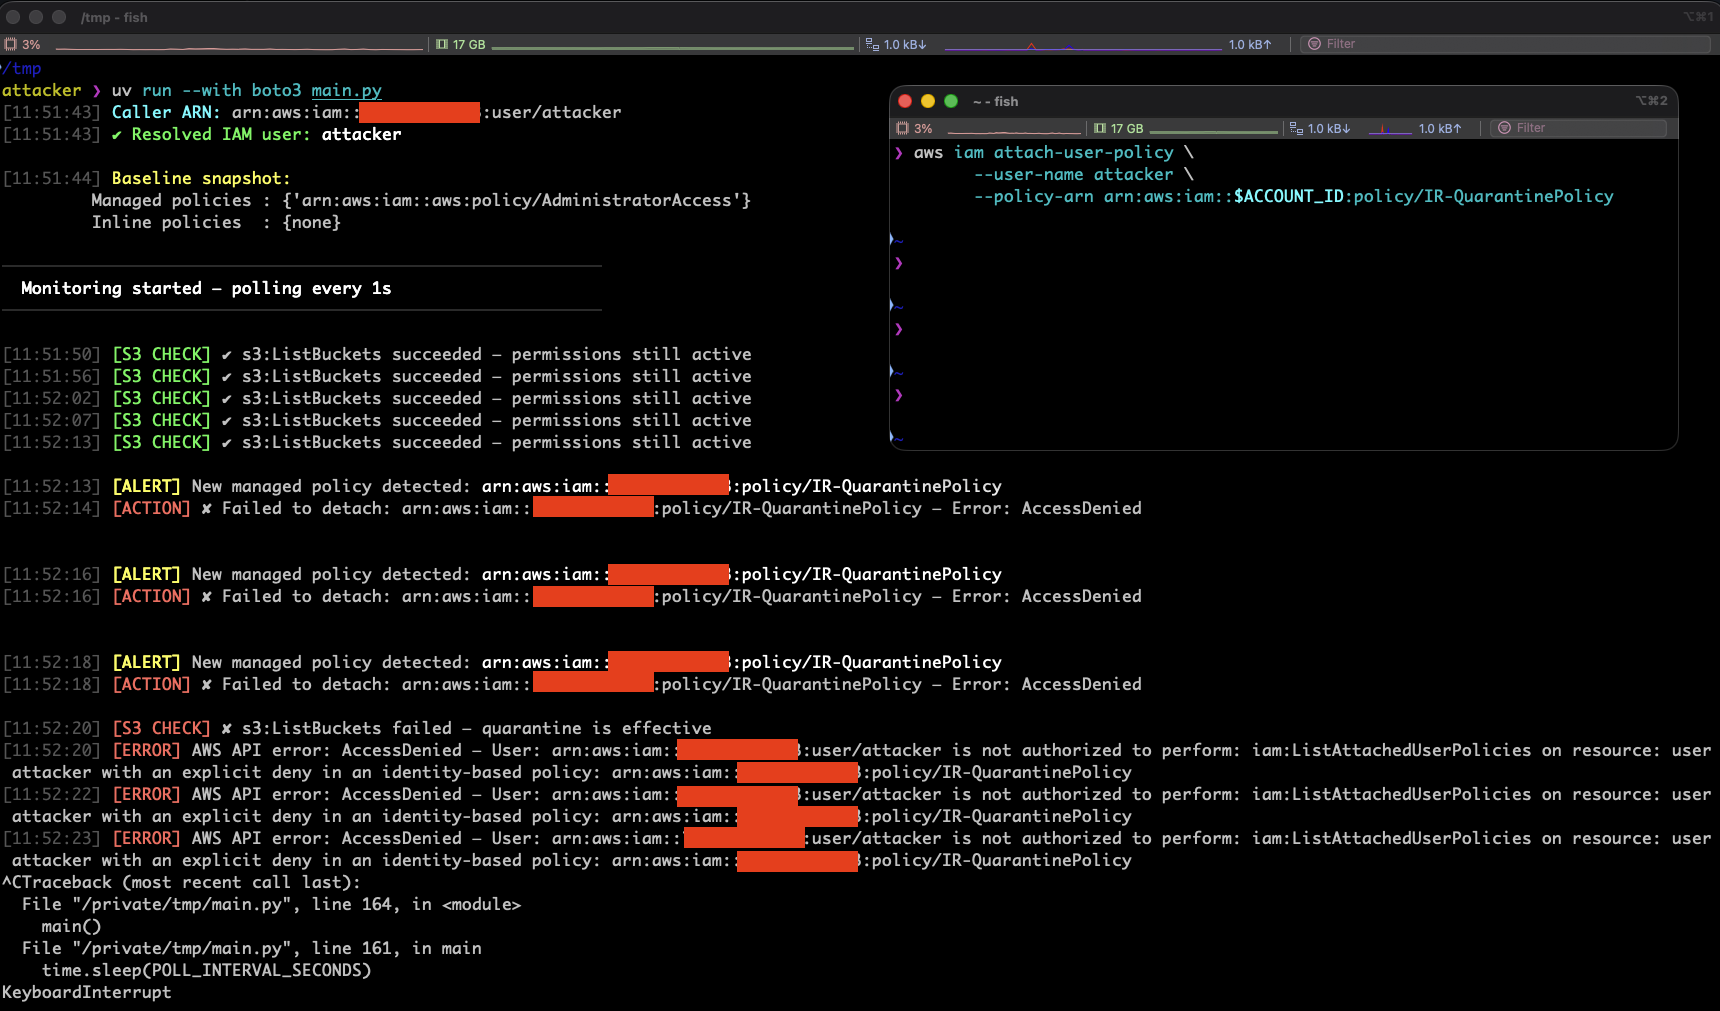The width and height of the screenshot is (1720, 1011).
Task: Minimize the front ~ fish window with the yellow button
Action: tap(928, 101)
